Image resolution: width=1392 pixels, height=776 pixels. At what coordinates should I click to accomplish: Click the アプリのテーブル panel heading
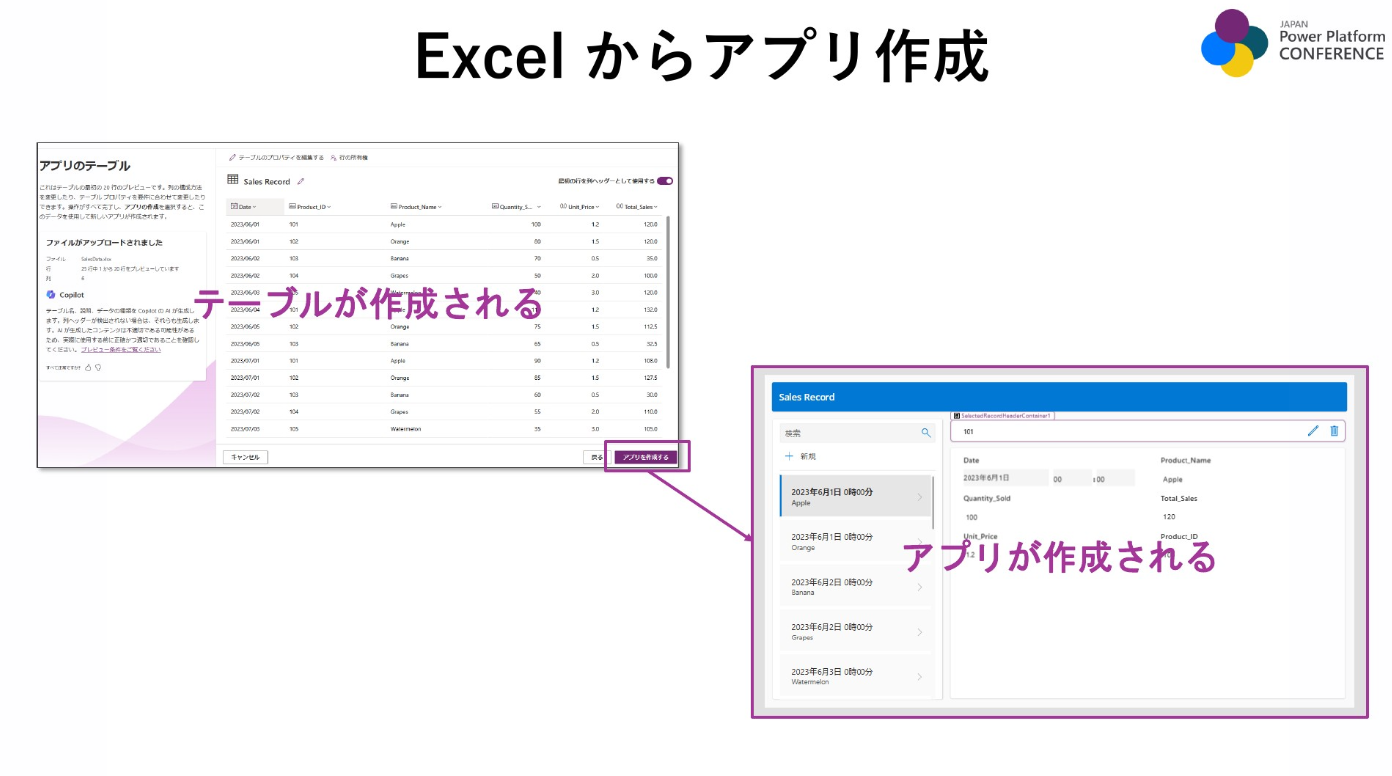(x=84, y=165)
